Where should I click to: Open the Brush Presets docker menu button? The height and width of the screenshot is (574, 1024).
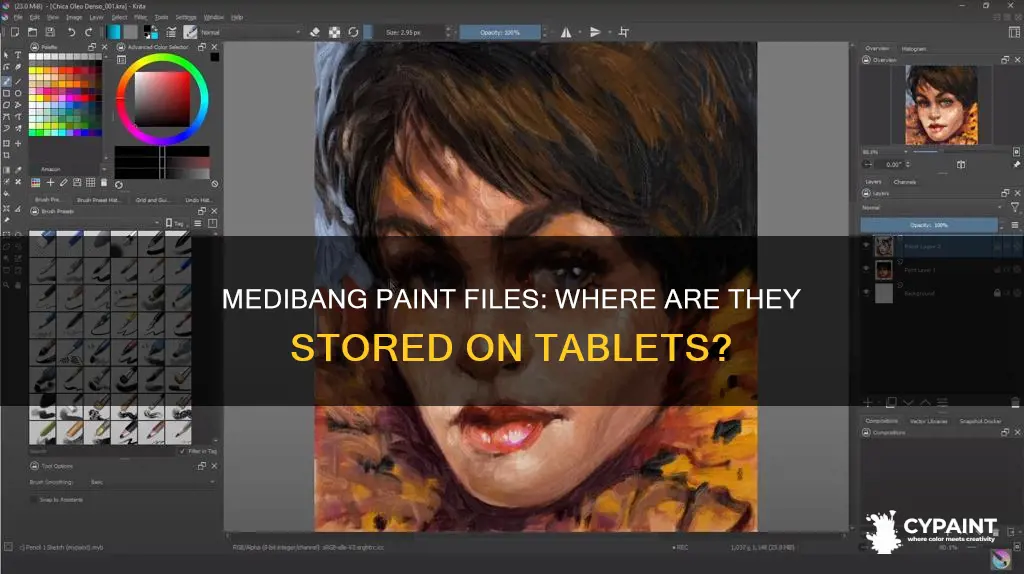(198, 223)
